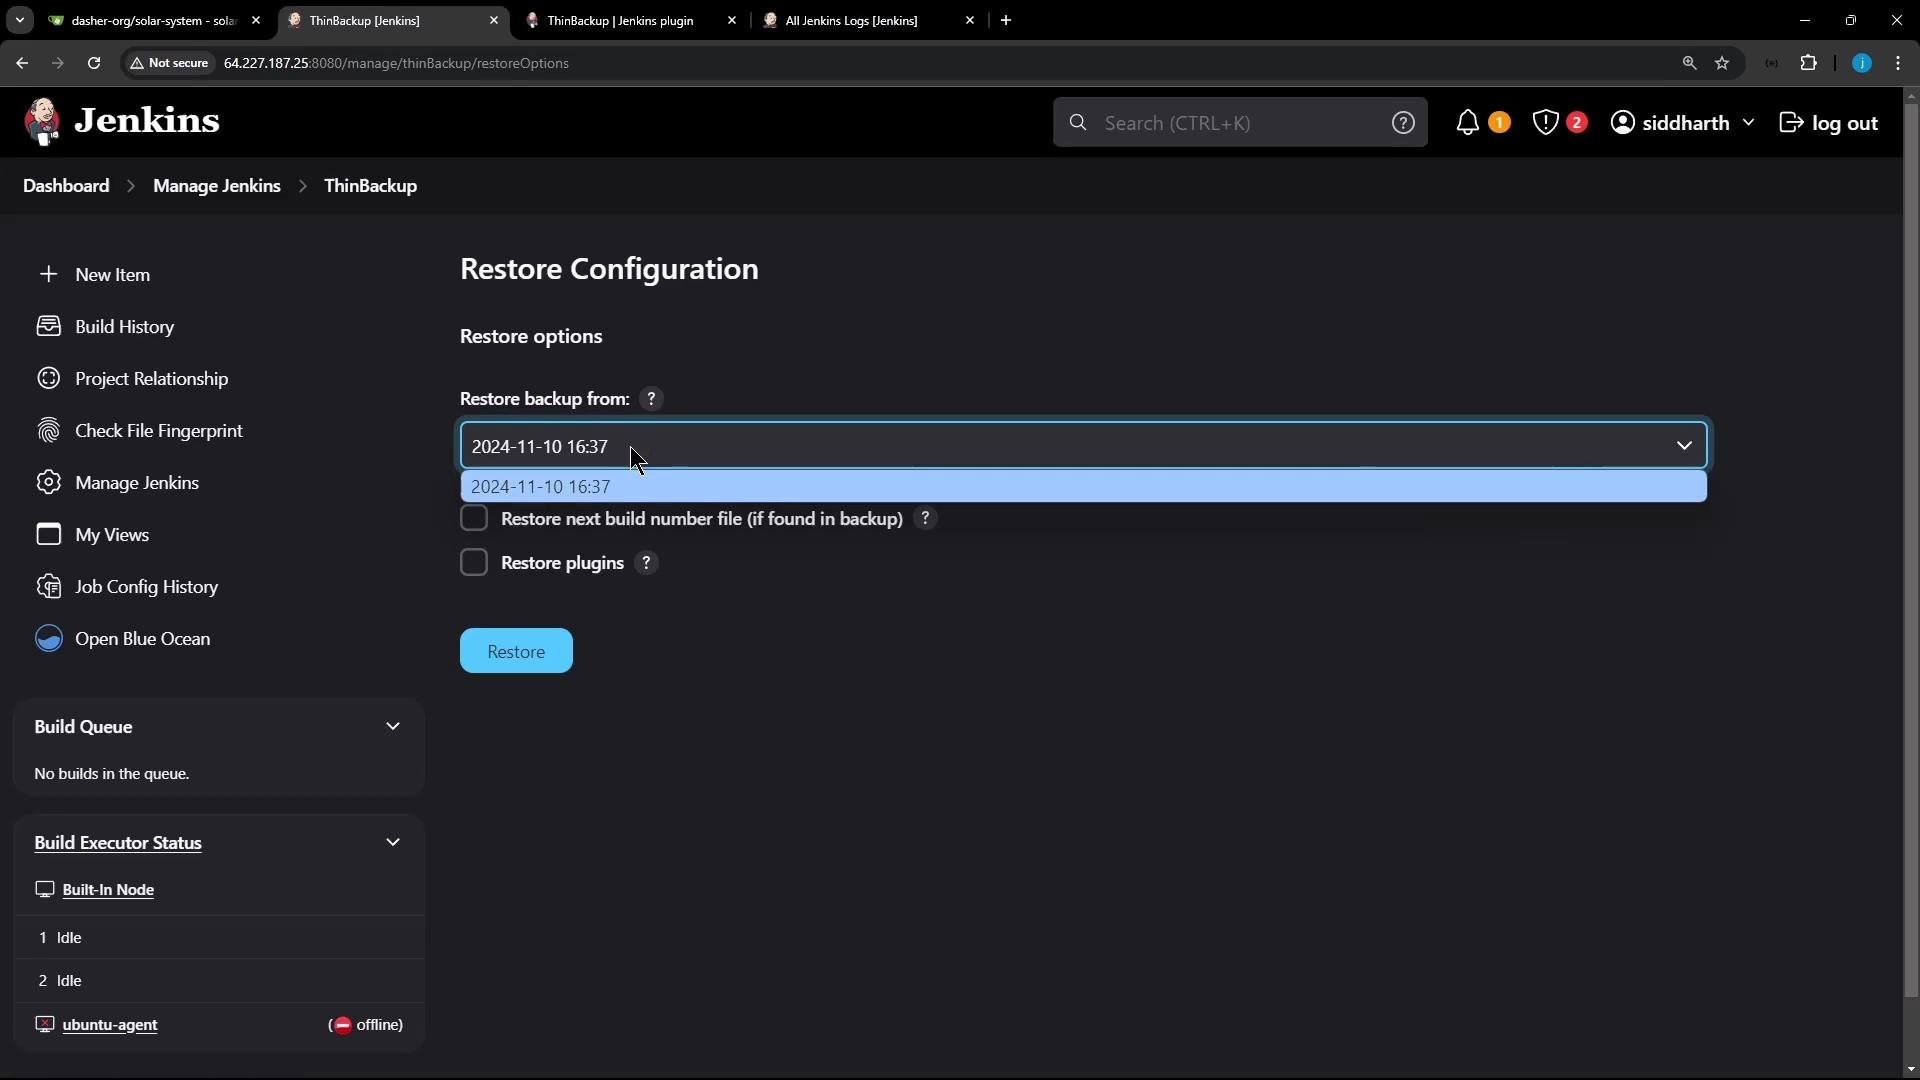This screenshot has height=1080, width=1920.
Task: Click the fingerprint icon
Action: [x=48, y=430]
